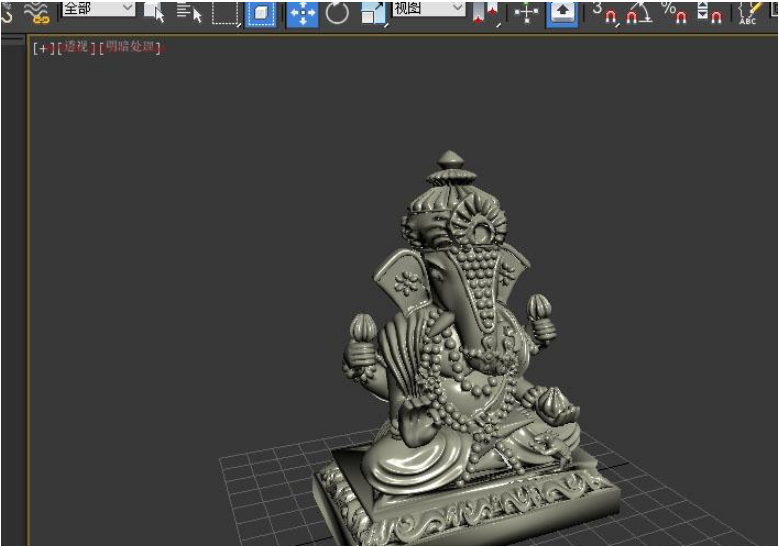Select the Bind to Space Warp tool
The image size is (779, 547).
[37, 12]
